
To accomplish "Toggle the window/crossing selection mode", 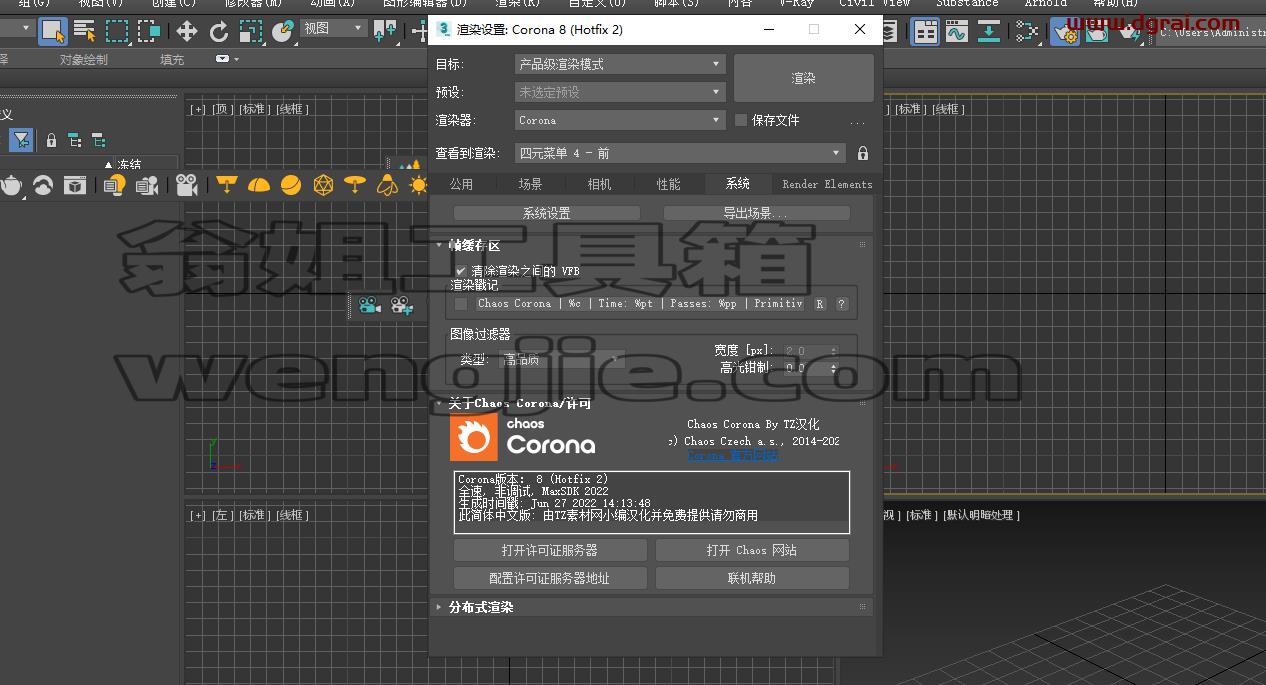I will pyautogui.click(x=150, y=31).
